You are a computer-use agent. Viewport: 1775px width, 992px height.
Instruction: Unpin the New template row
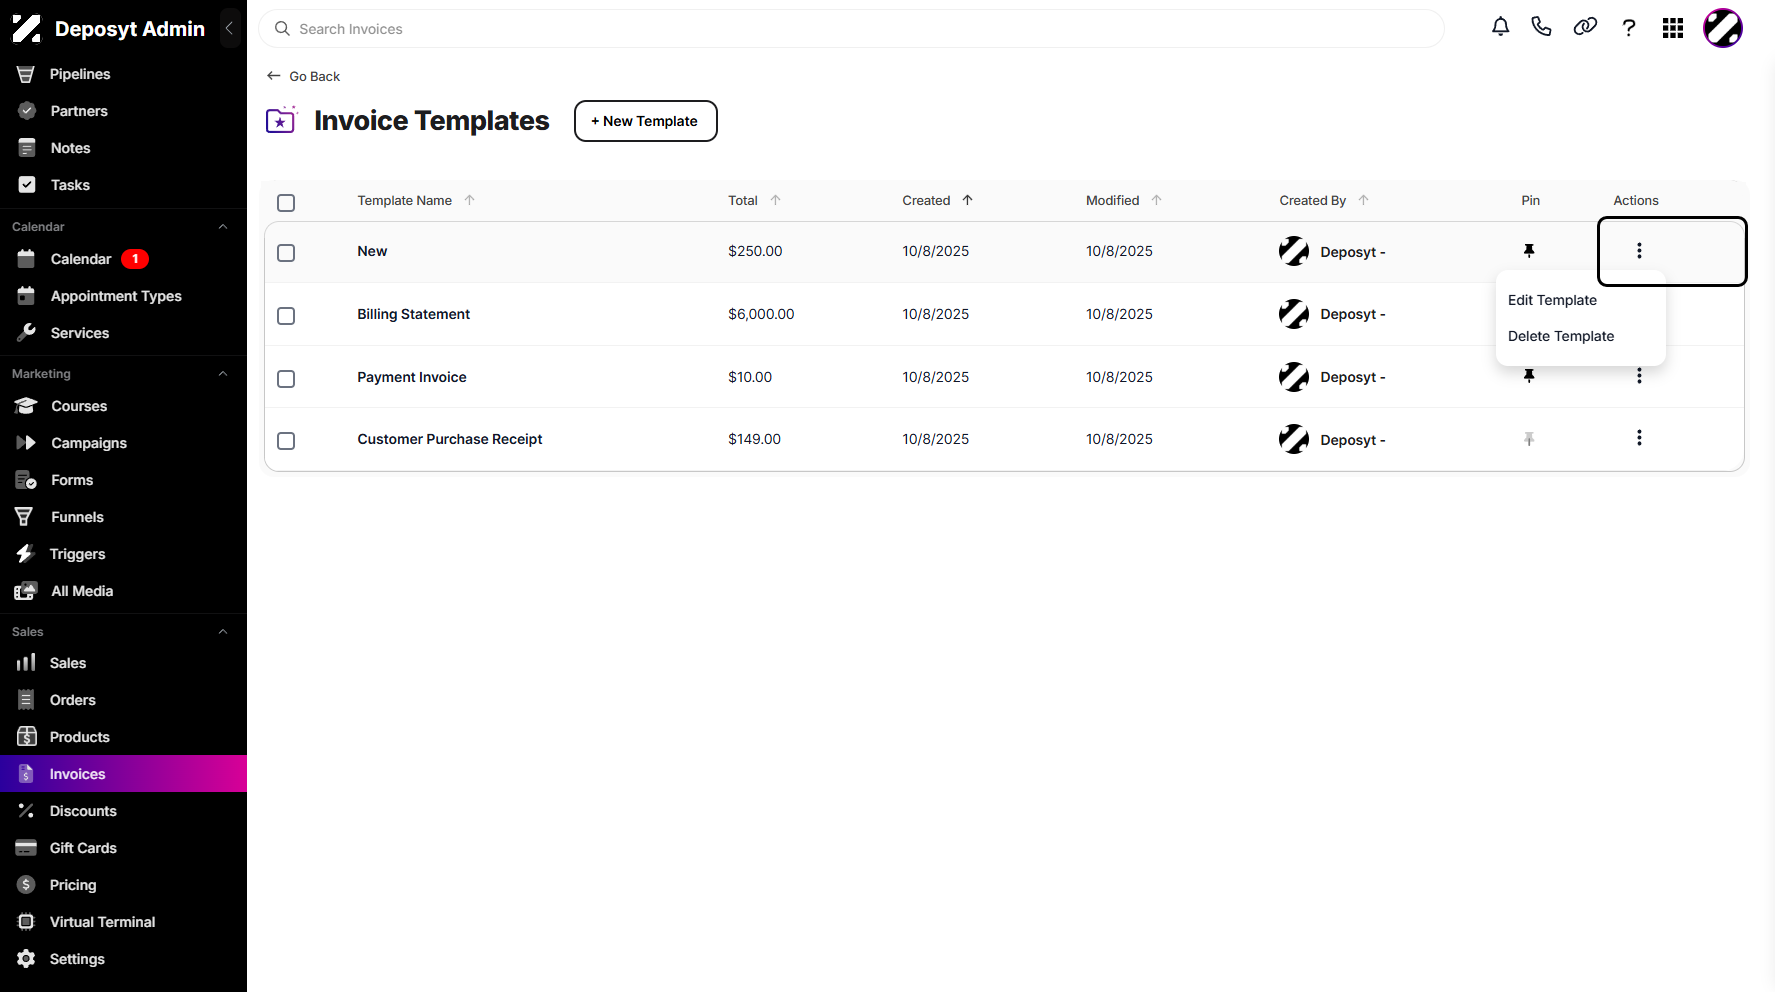[x=1529, y=251]
